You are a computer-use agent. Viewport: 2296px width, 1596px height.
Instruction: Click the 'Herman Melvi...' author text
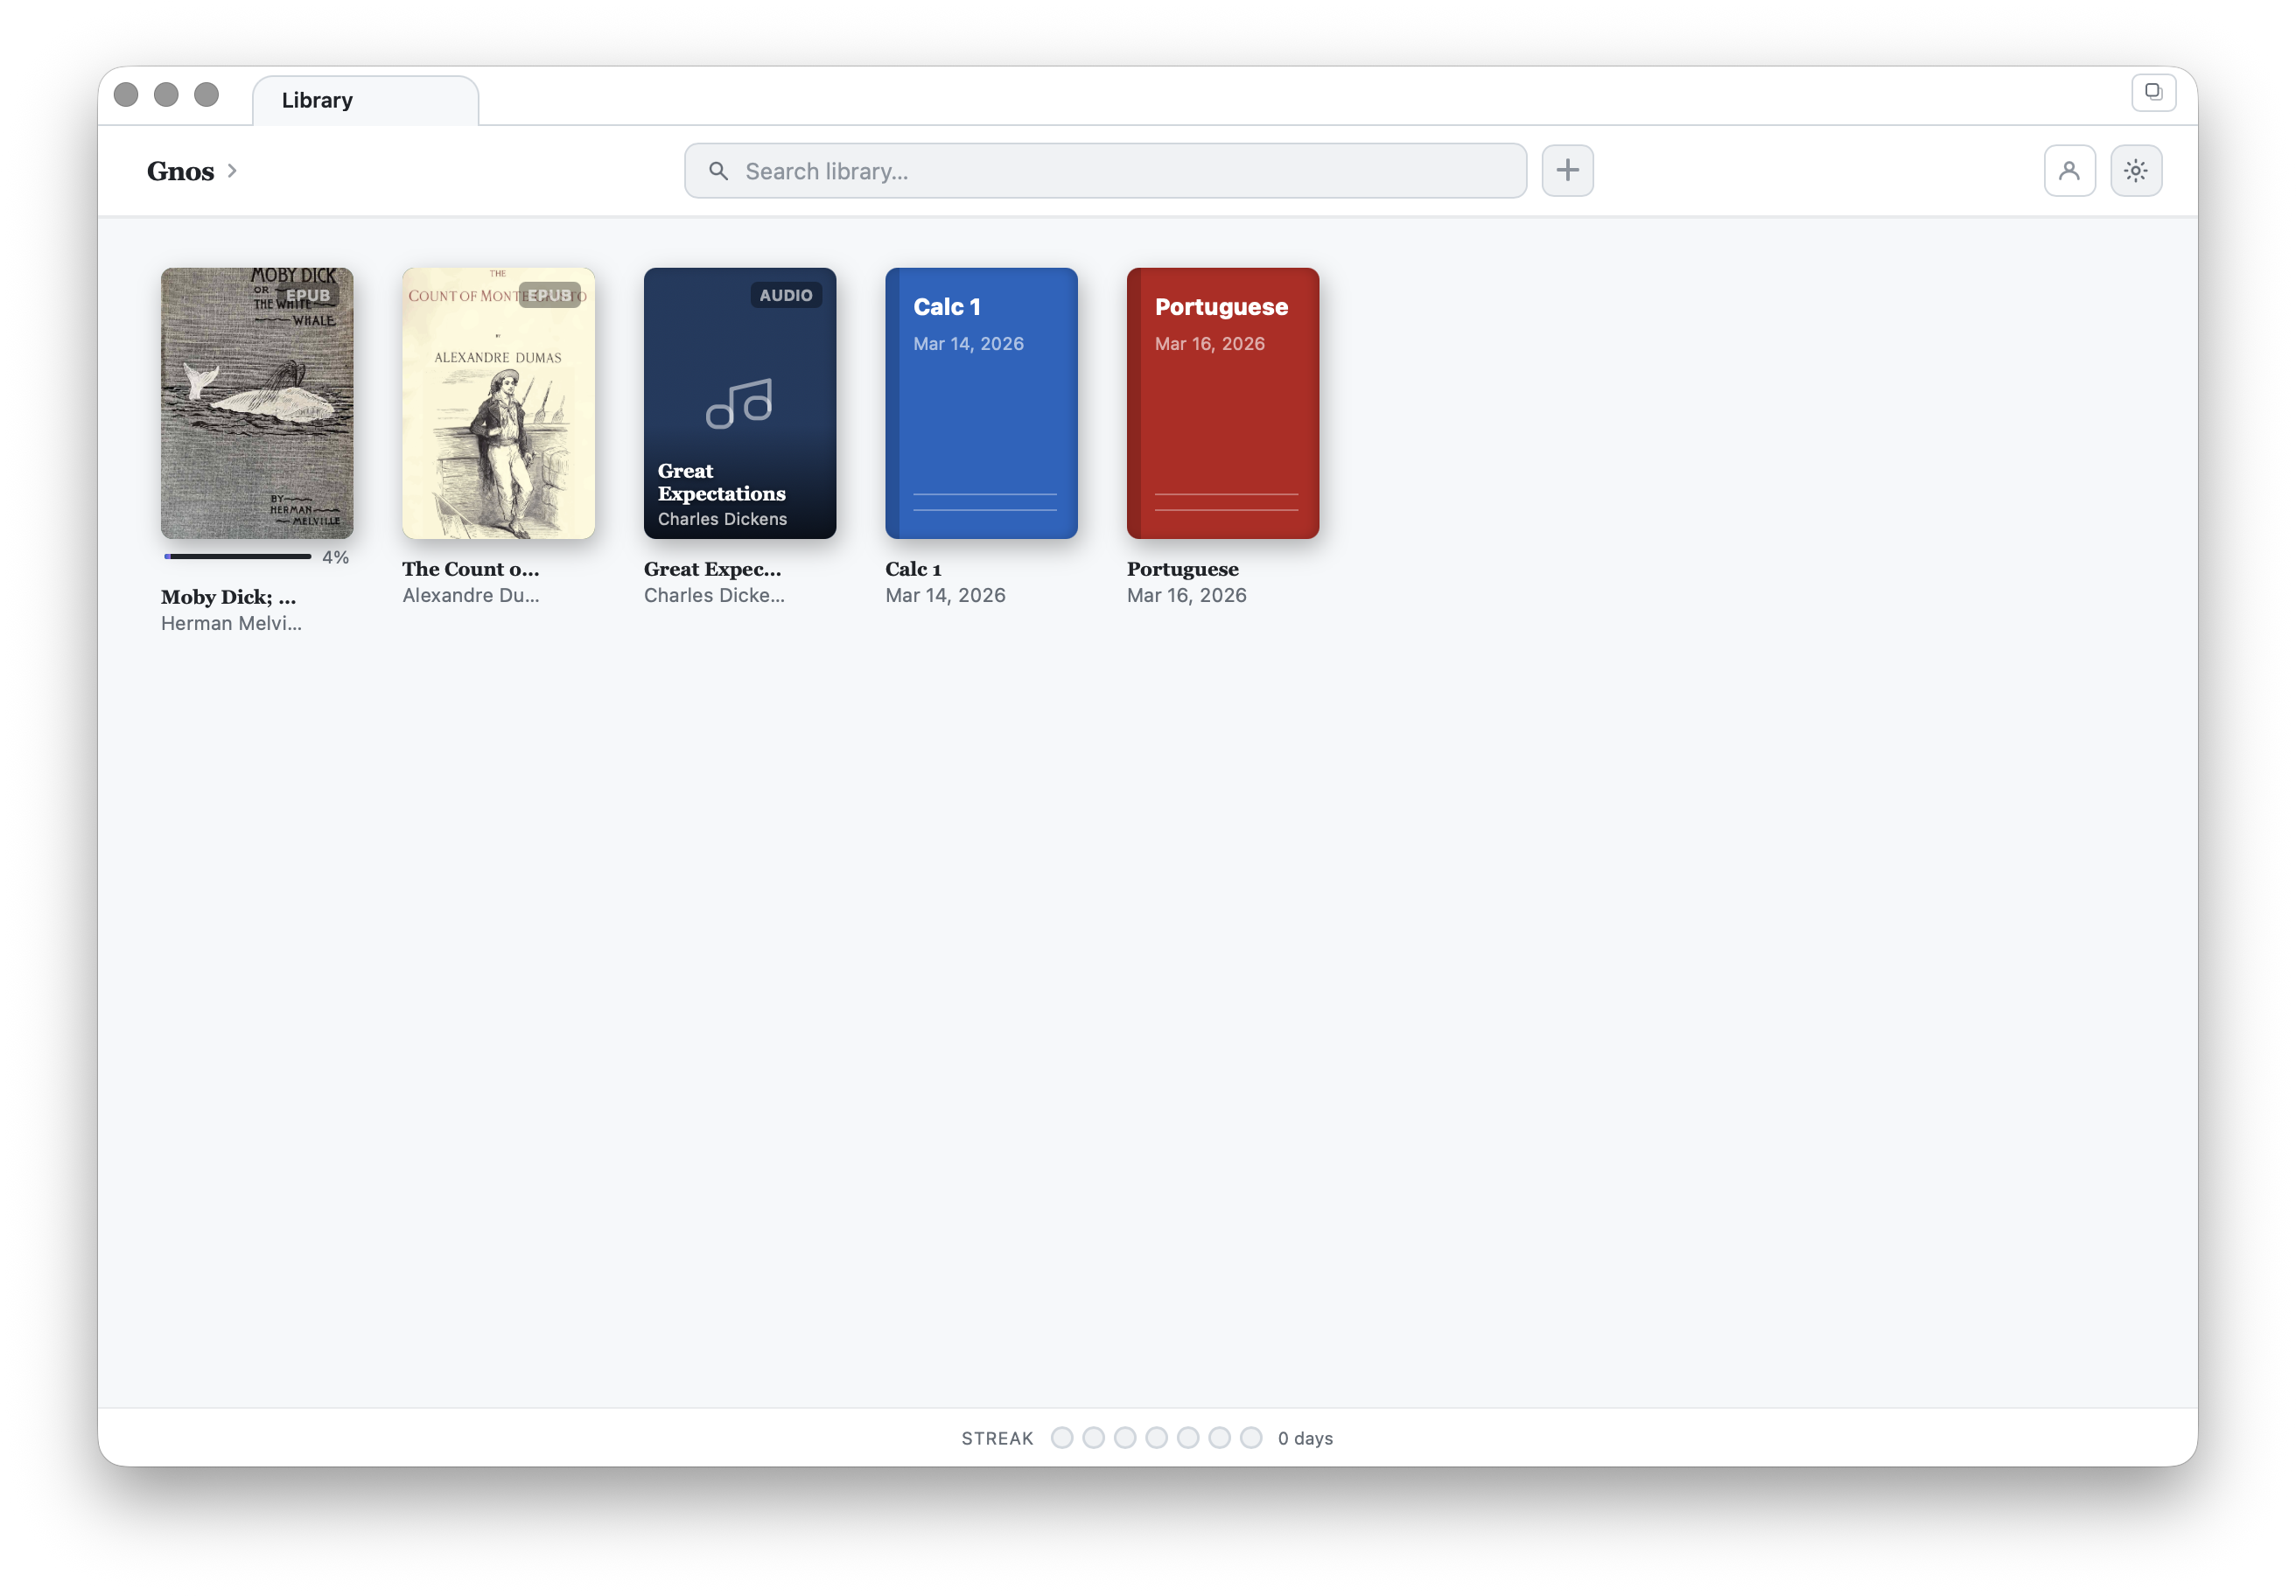pyautogui.click(x=231, y=623)
